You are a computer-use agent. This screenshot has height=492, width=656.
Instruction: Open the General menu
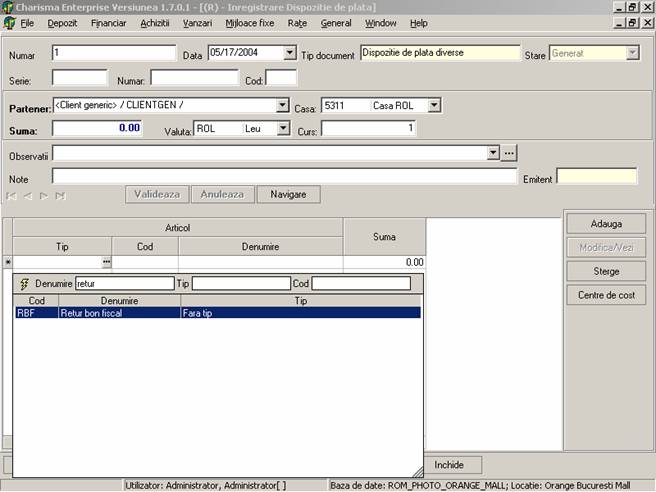[x=336, y=23]
